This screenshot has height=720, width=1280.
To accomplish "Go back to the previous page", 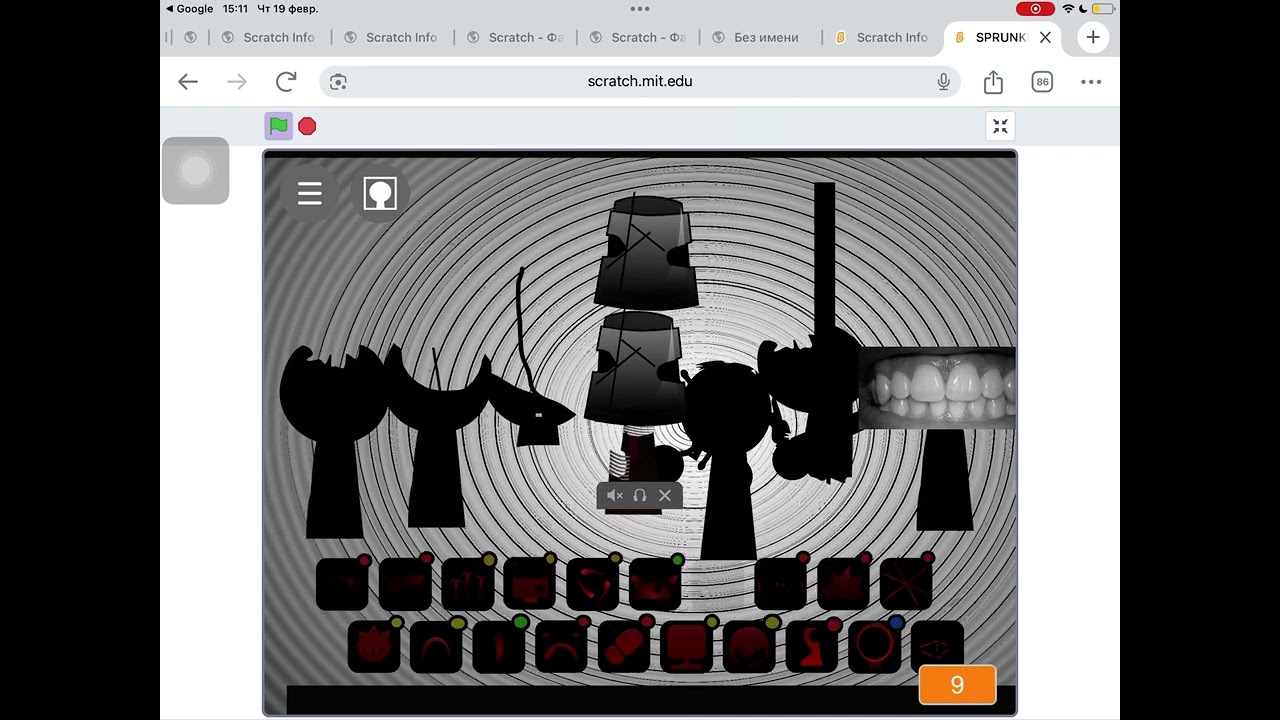I will pos(188,82).
